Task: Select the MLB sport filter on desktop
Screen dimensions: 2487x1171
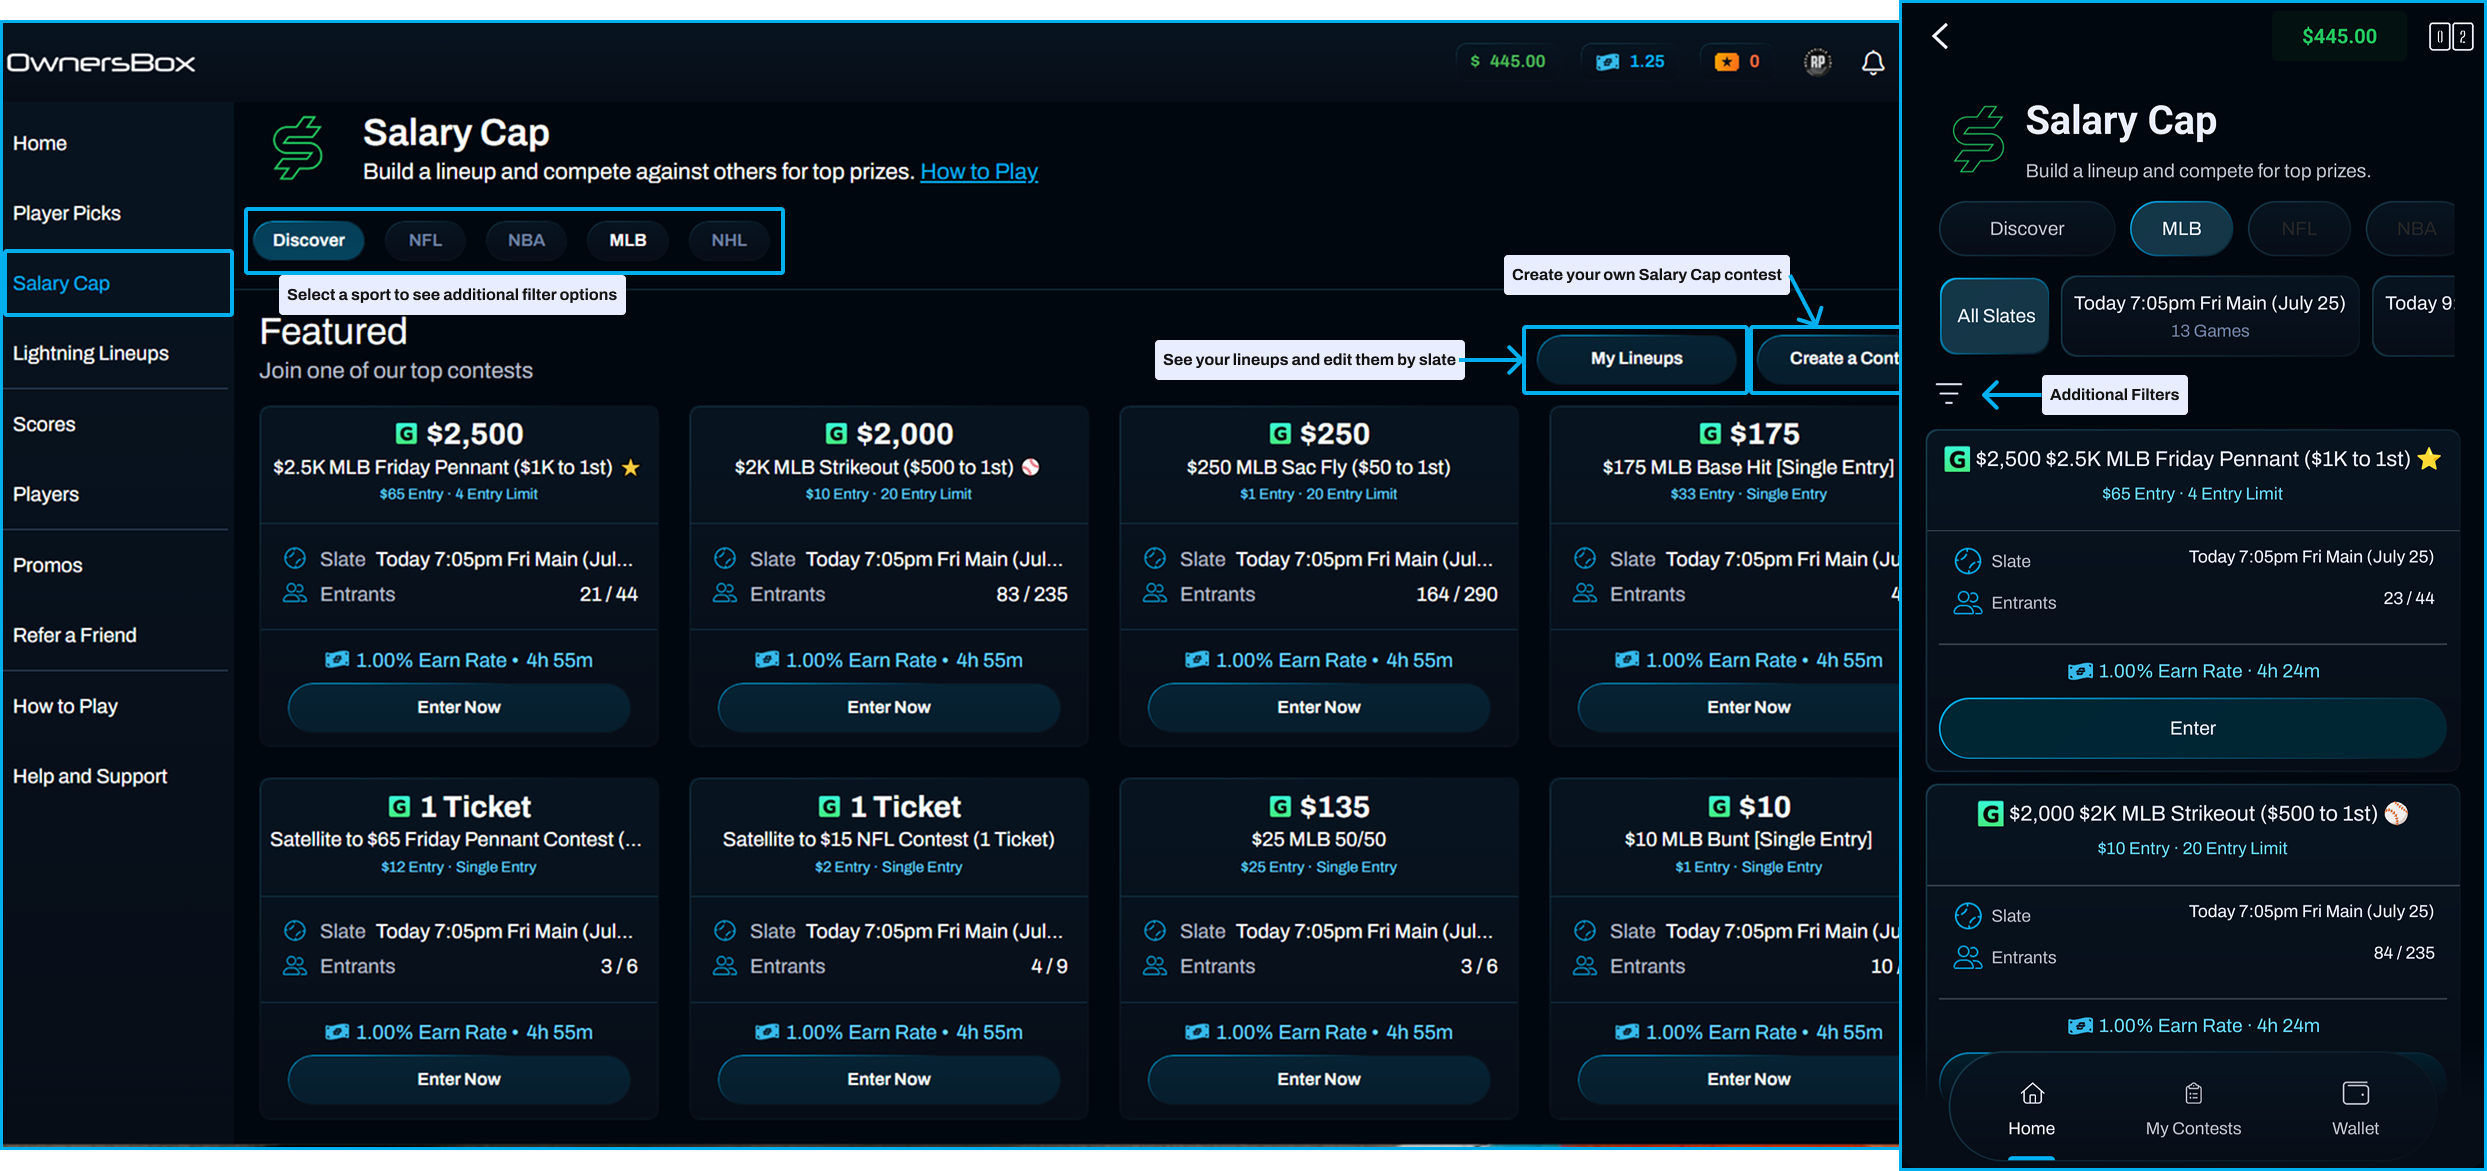Action: pyautogui.click(x=628, y=240)
